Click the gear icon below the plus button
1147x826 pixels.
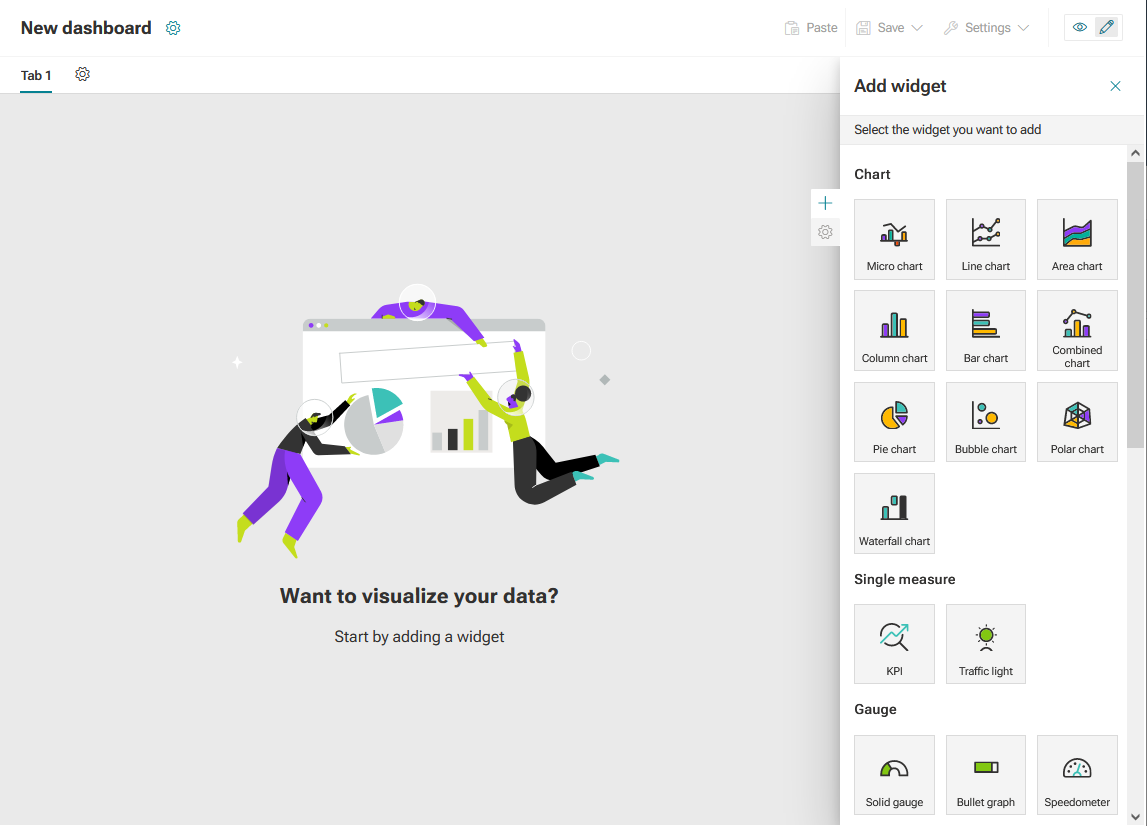[x=825, y=232]
